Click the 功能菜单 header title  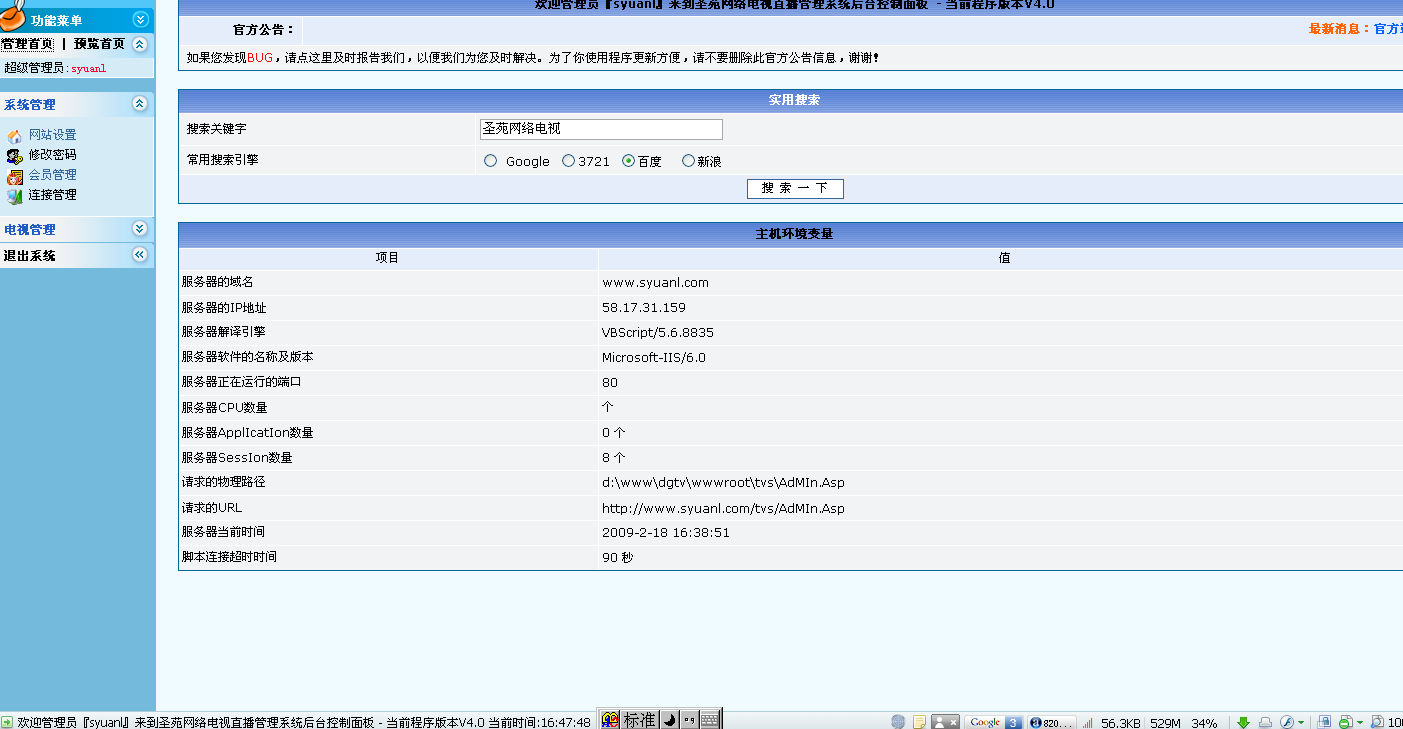[57, 20]
